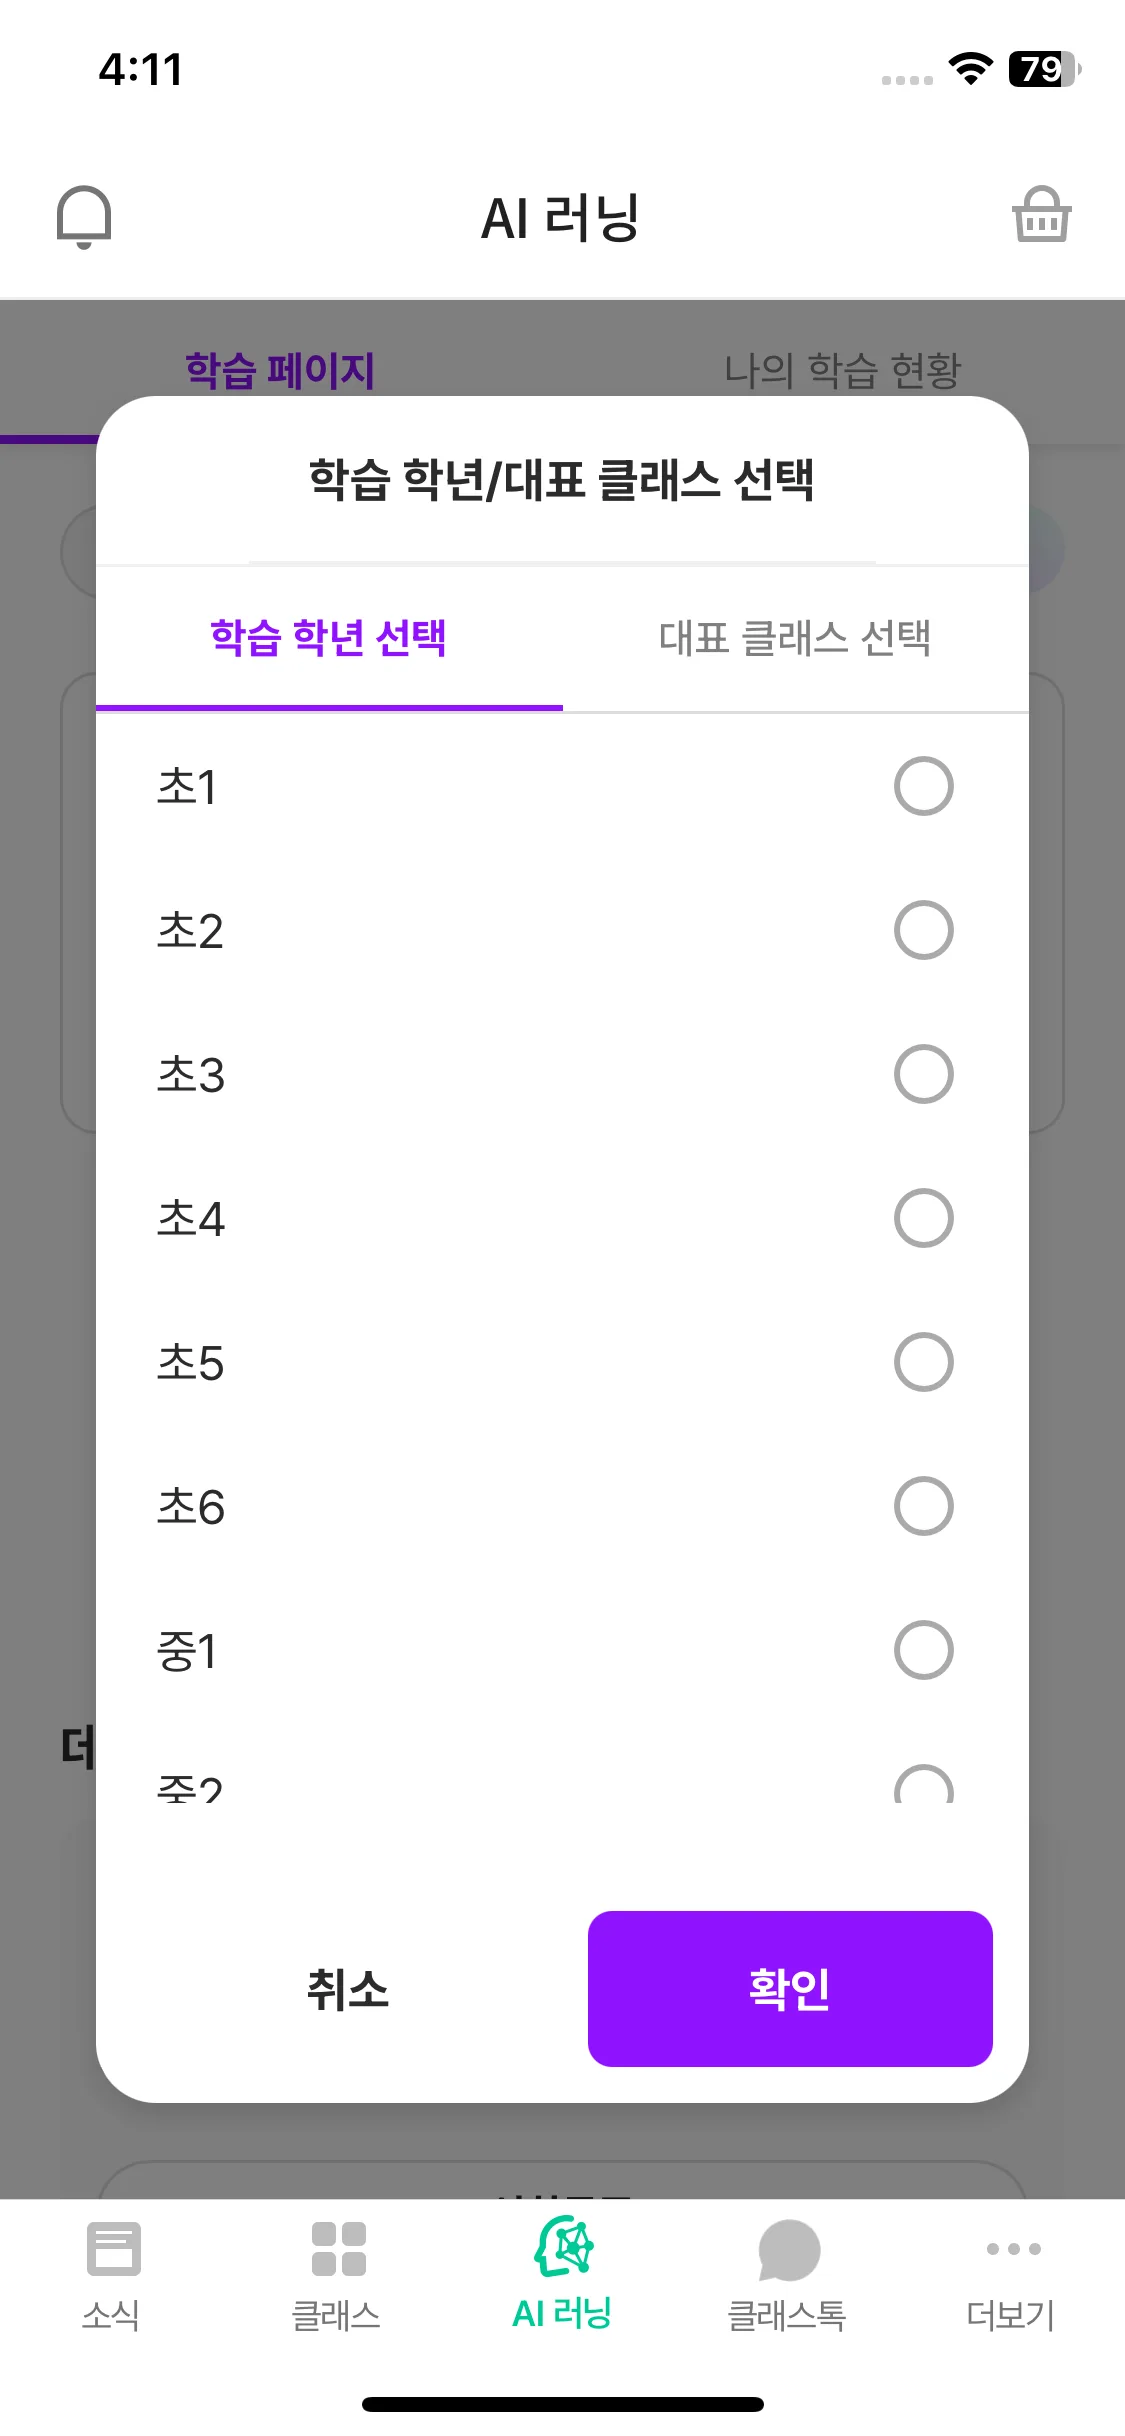Open the 클래스톡 chat bubble icon
The image size is (1125, 2436).
tap(788, 2250)
